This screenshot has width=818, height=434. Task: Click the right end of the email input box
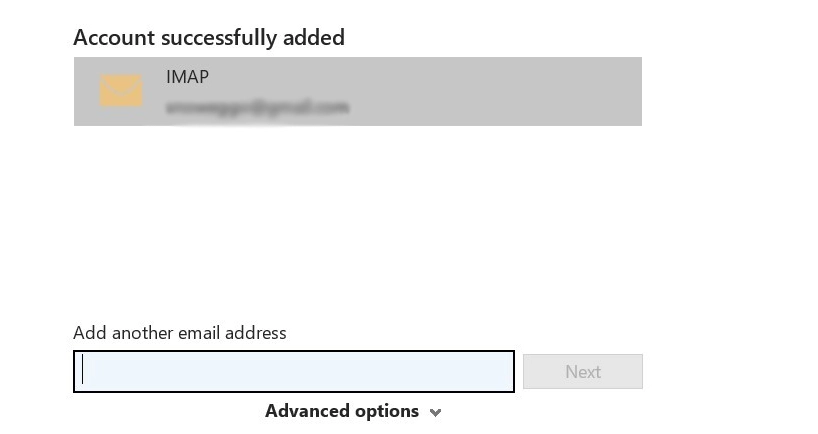click(x=500, y=372)
